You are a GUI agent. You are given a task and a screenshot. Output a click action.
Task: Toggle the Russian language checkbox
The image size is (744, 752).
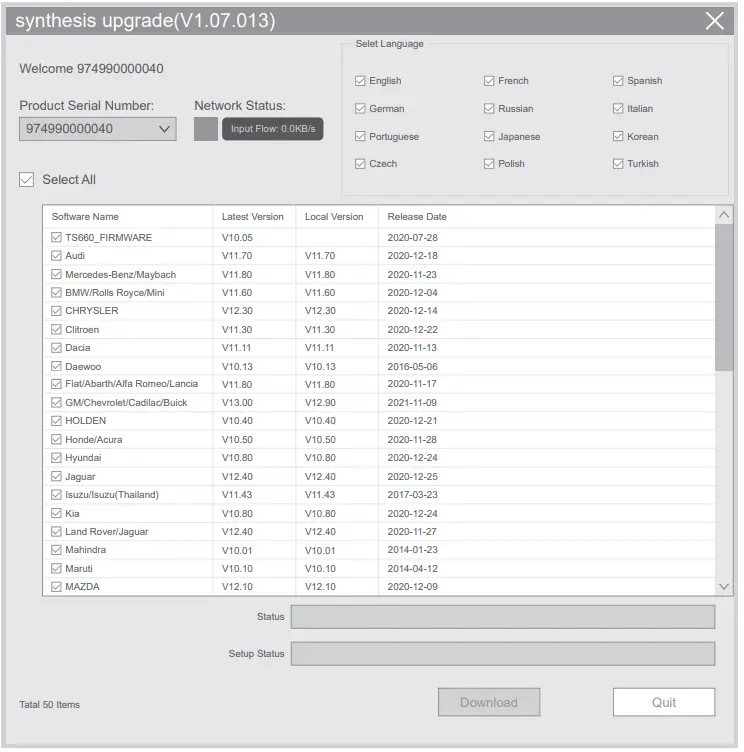pos(489,109)
